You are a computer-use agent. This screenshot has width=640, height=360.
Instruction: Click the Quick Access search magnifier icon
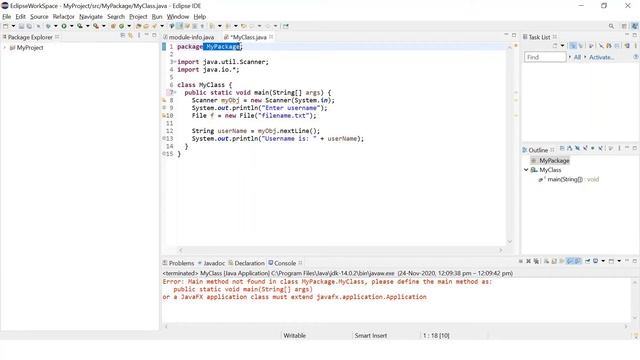tap(611, 26)
